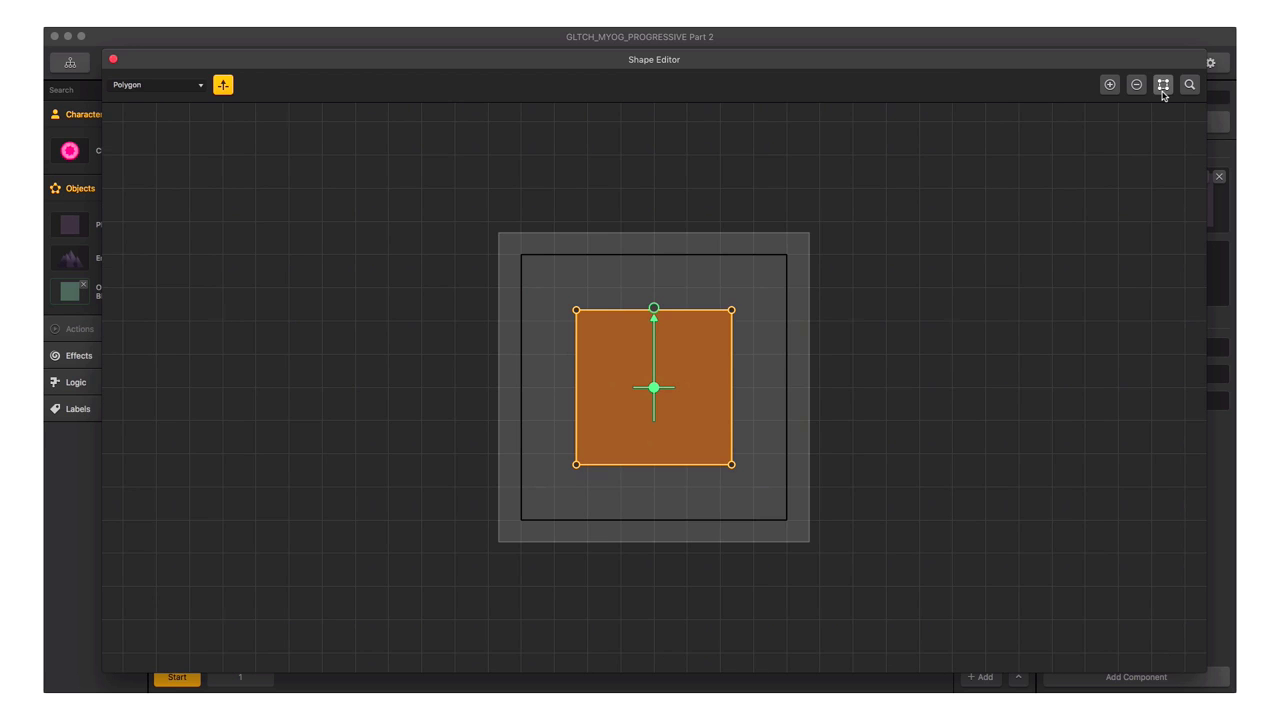Toggle the yellow snap-to-center button
Image resolution: width=1280 pixels, height=720 pixels.
tap(223, 85)
